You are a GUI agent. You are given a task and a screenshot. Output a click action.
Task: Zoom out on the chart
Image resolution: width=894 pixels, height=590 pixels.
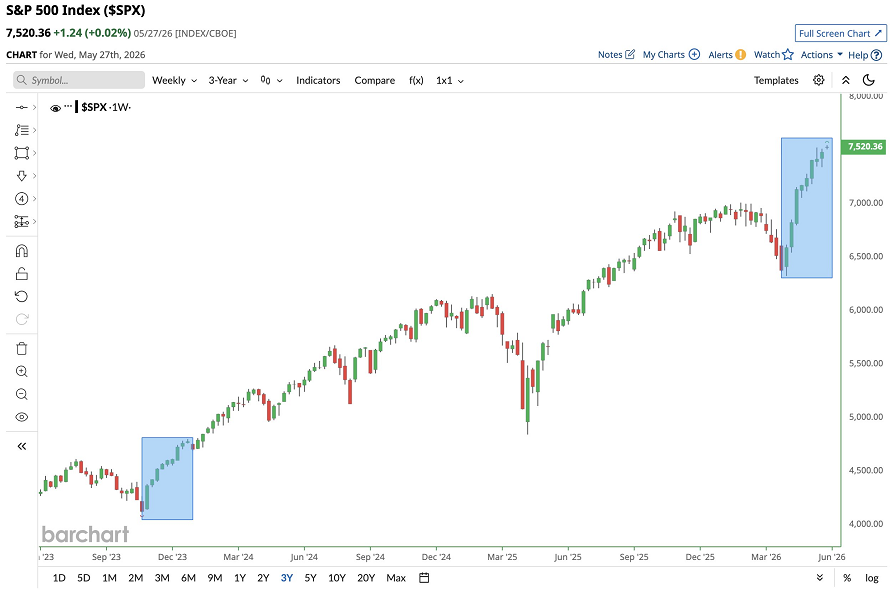pos(22,394)
